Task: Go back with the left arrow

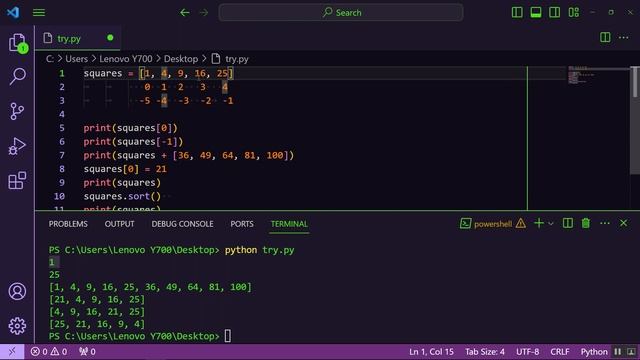Action: coord(185,13)
